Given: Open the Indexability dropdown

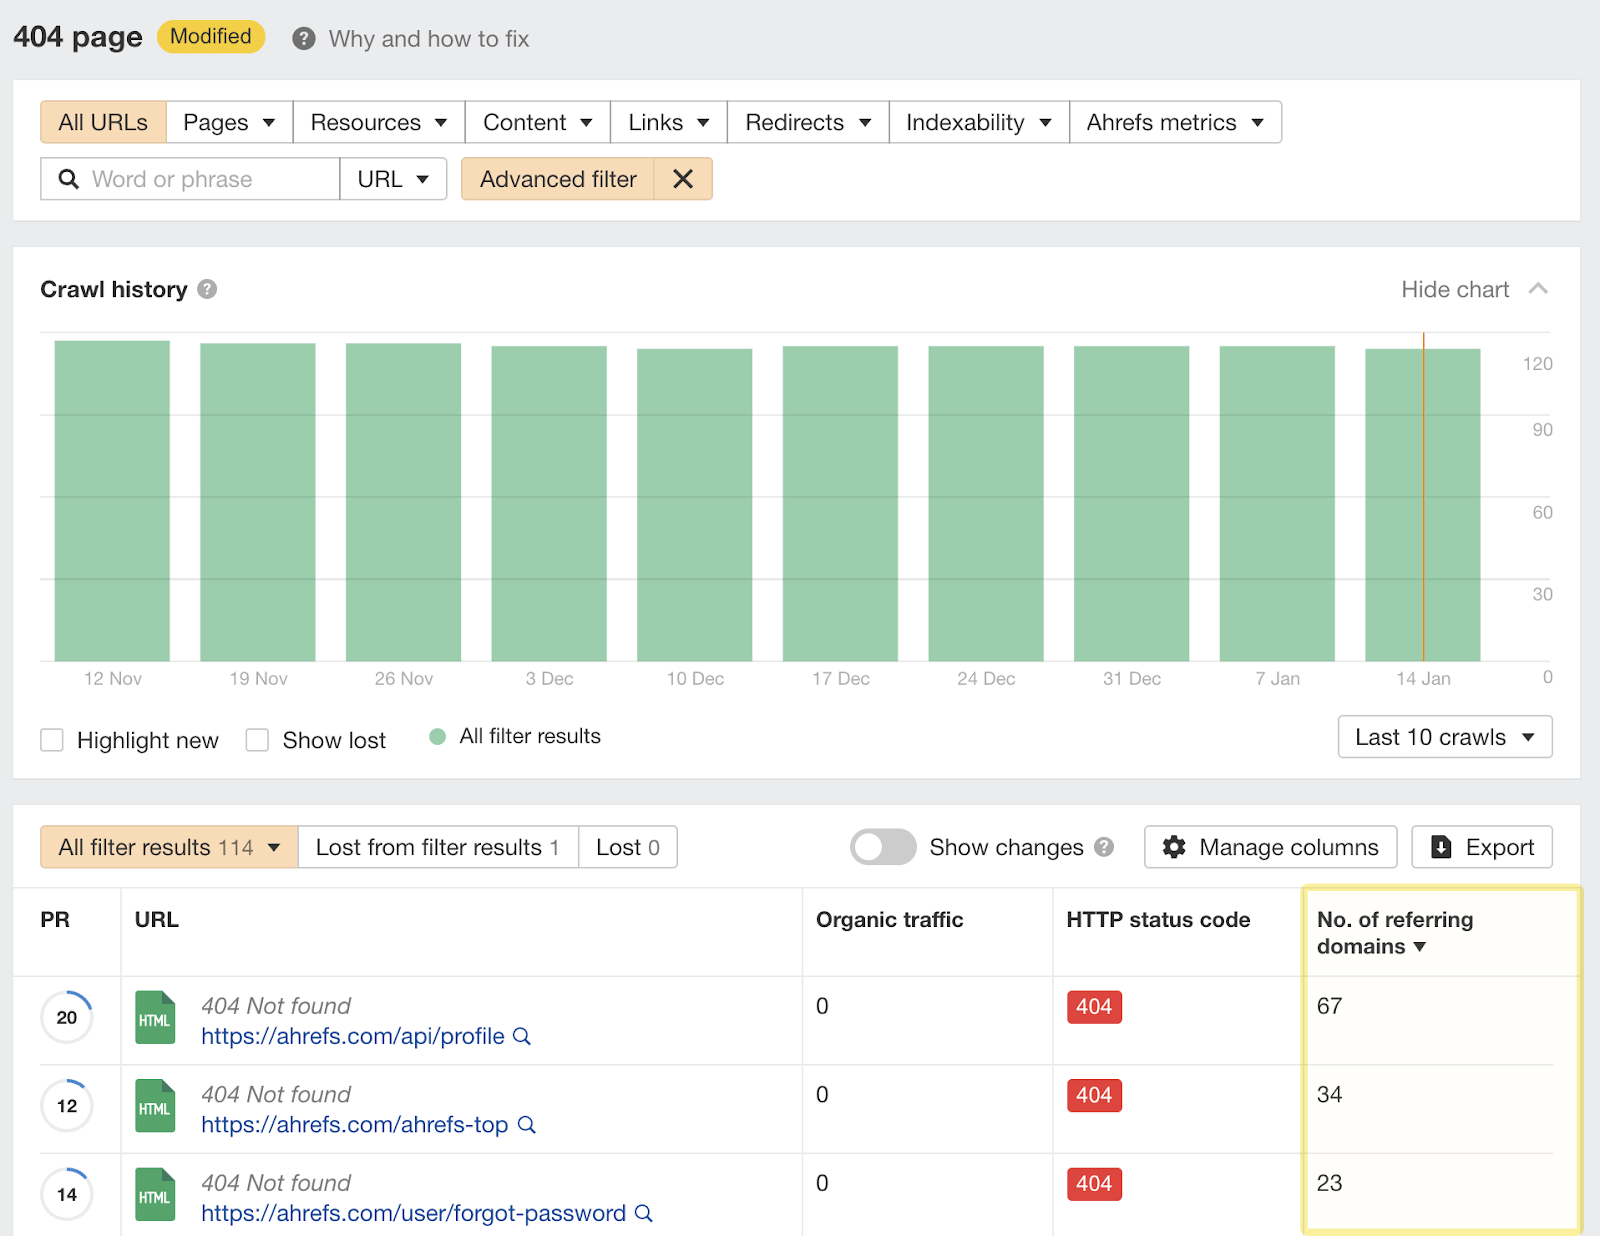Looking at the screenshot, I should point(979,122).
